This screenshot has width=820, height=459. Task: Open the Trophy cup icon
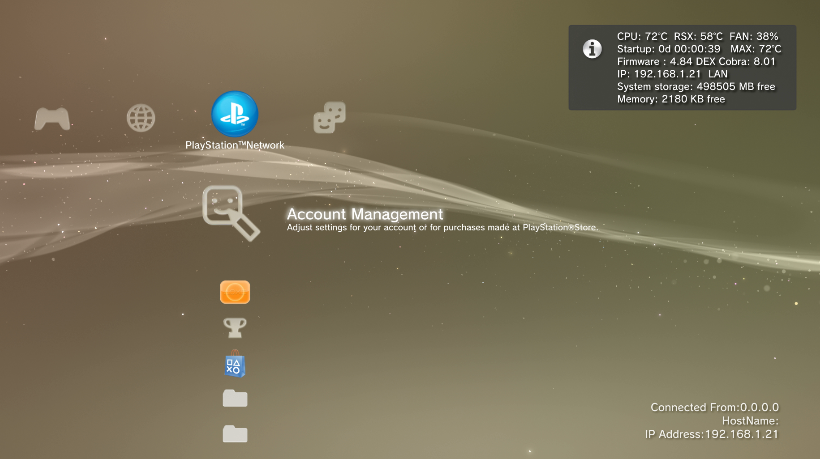pyautogui.click(x=235, y=328)
